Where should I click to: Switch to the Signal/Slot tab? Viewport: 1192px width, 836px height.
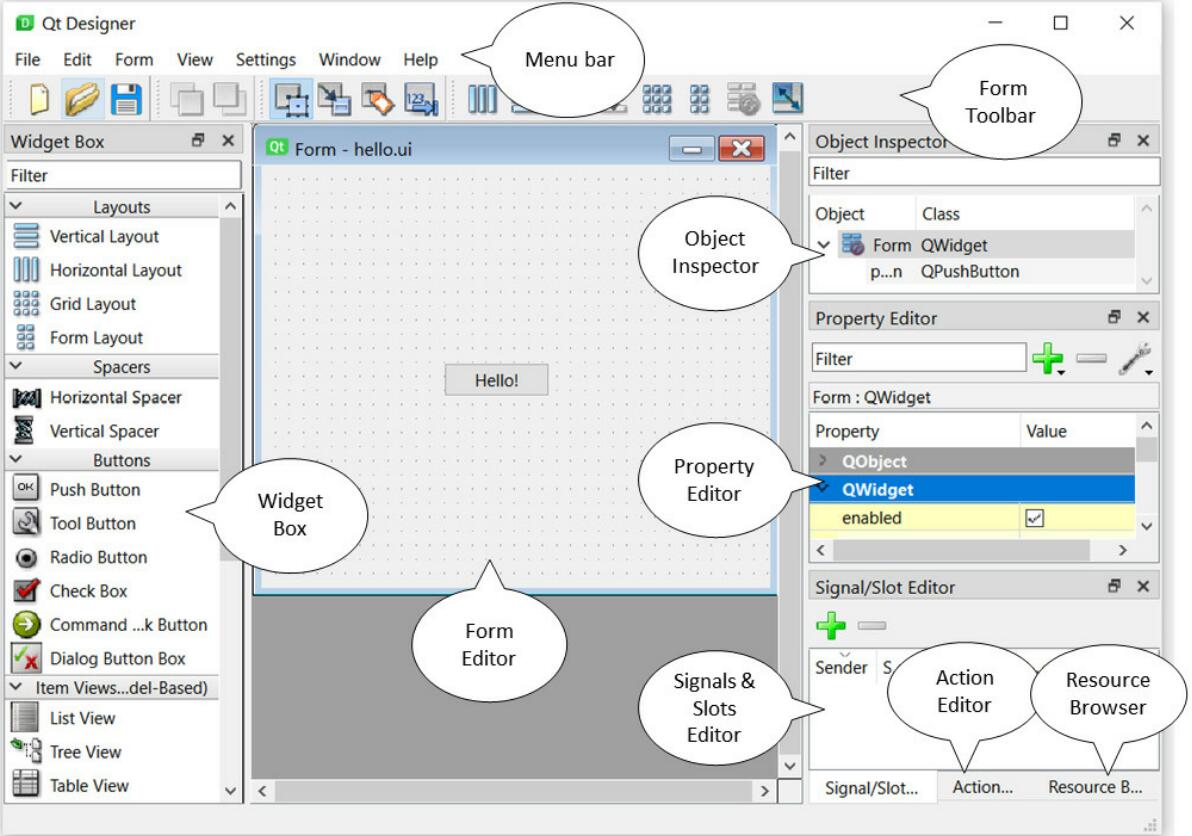[x=871, y=788]
